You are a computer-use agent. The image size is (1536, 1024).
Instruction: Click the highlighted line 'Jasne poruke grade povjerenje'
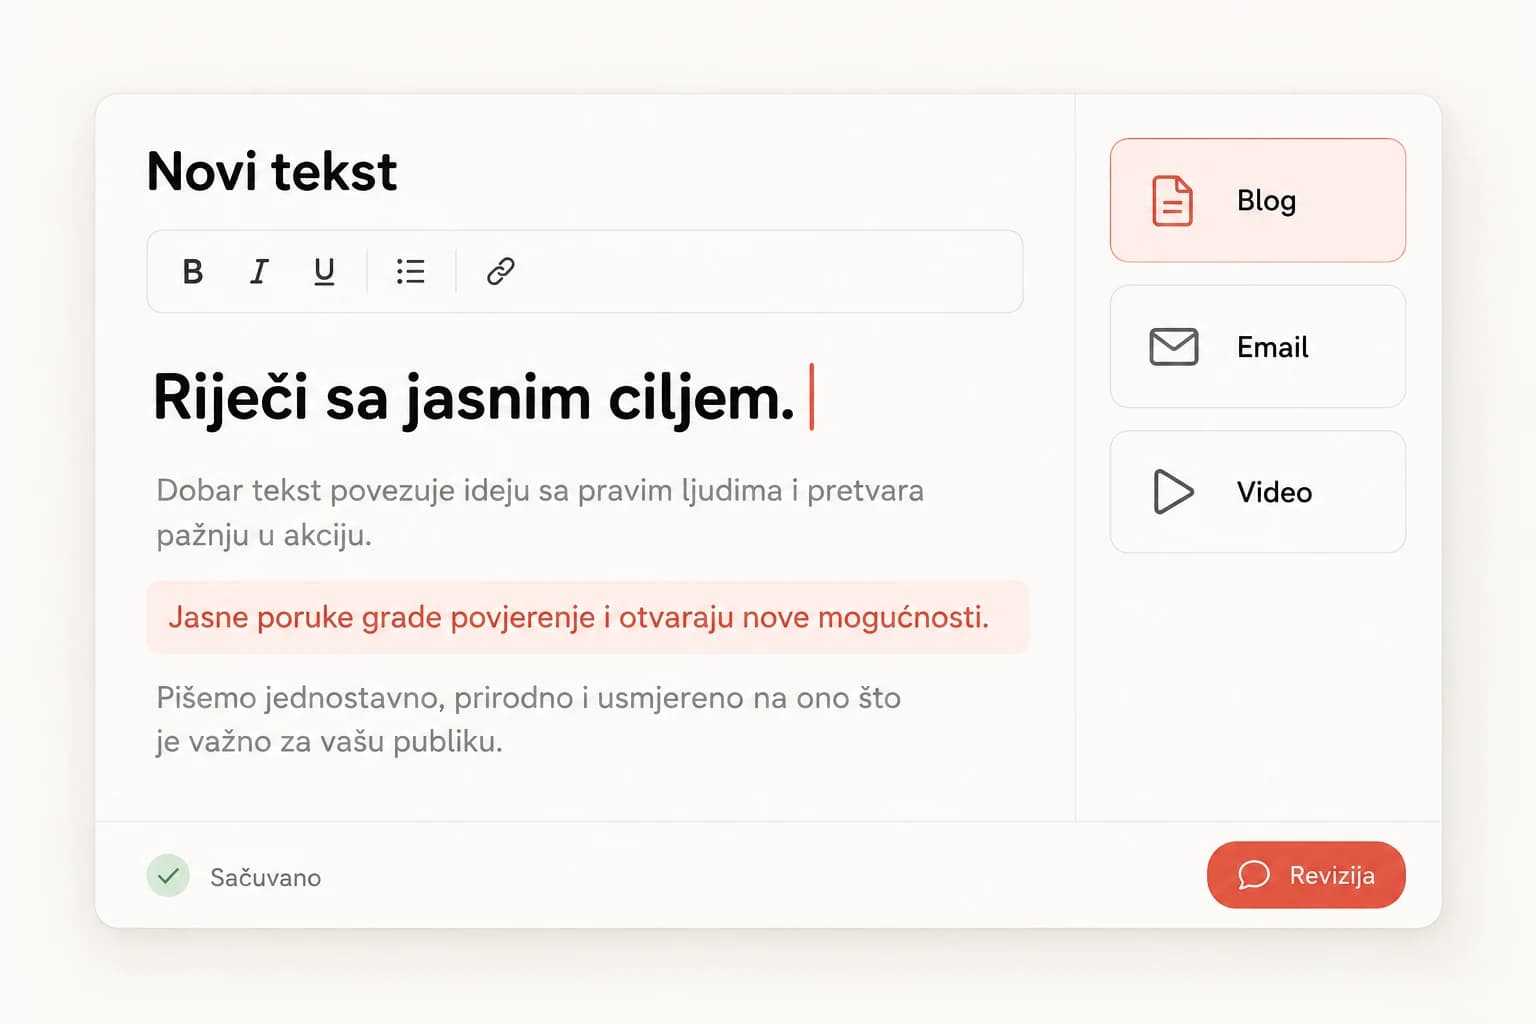(x=587, y=617)
